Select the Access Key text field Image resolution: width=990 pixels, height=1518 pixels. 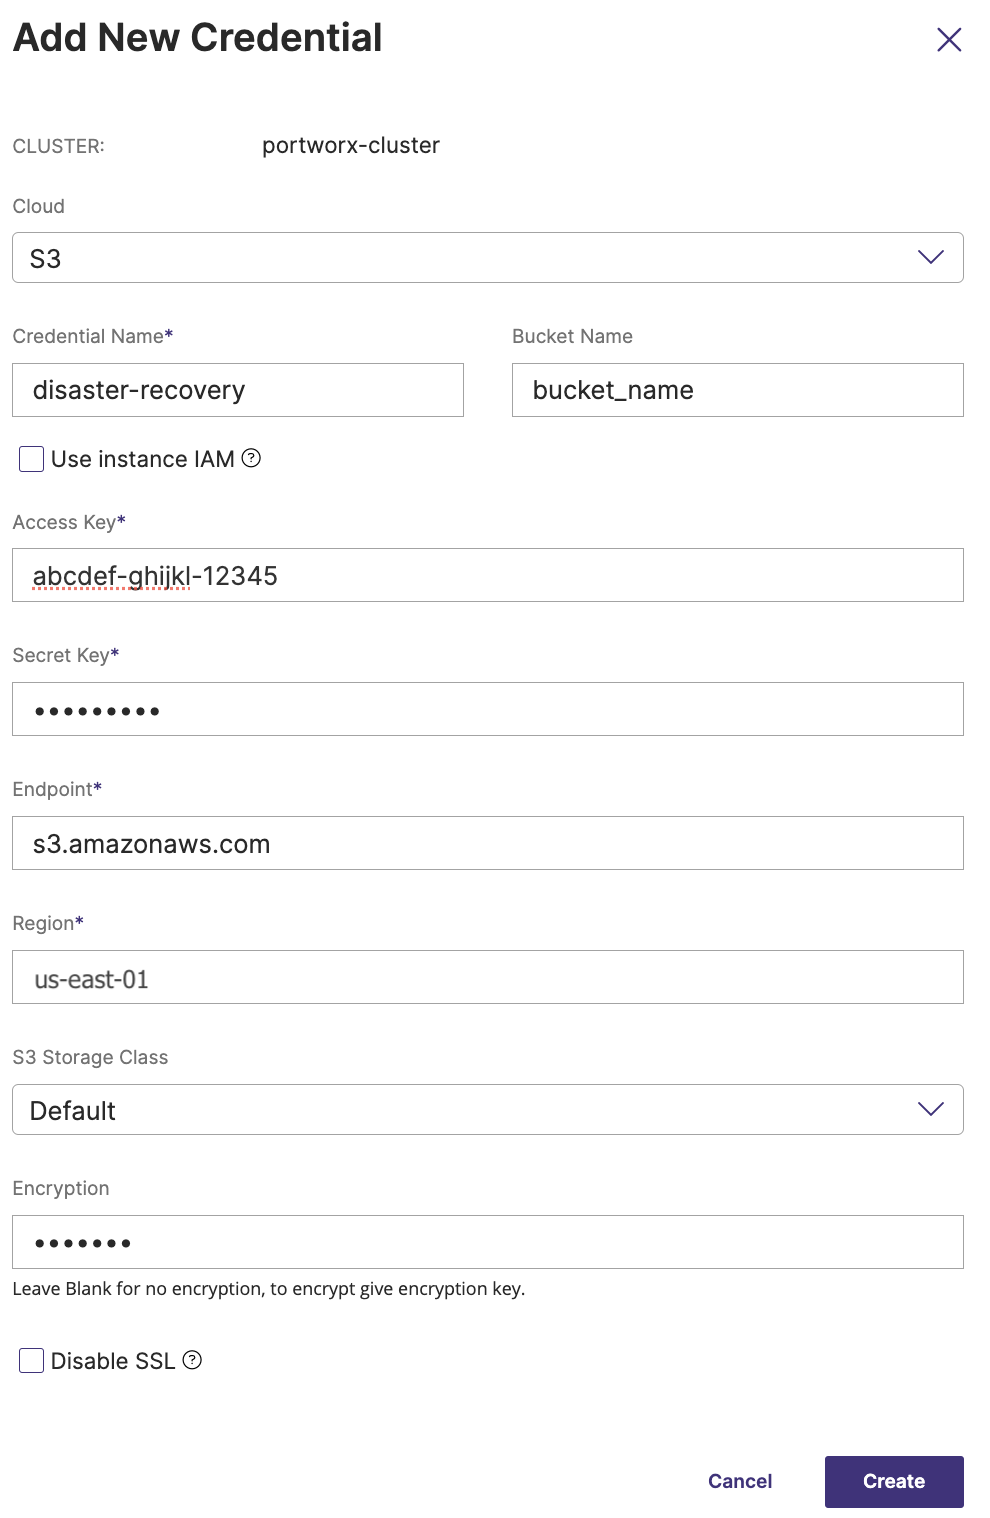487,576
